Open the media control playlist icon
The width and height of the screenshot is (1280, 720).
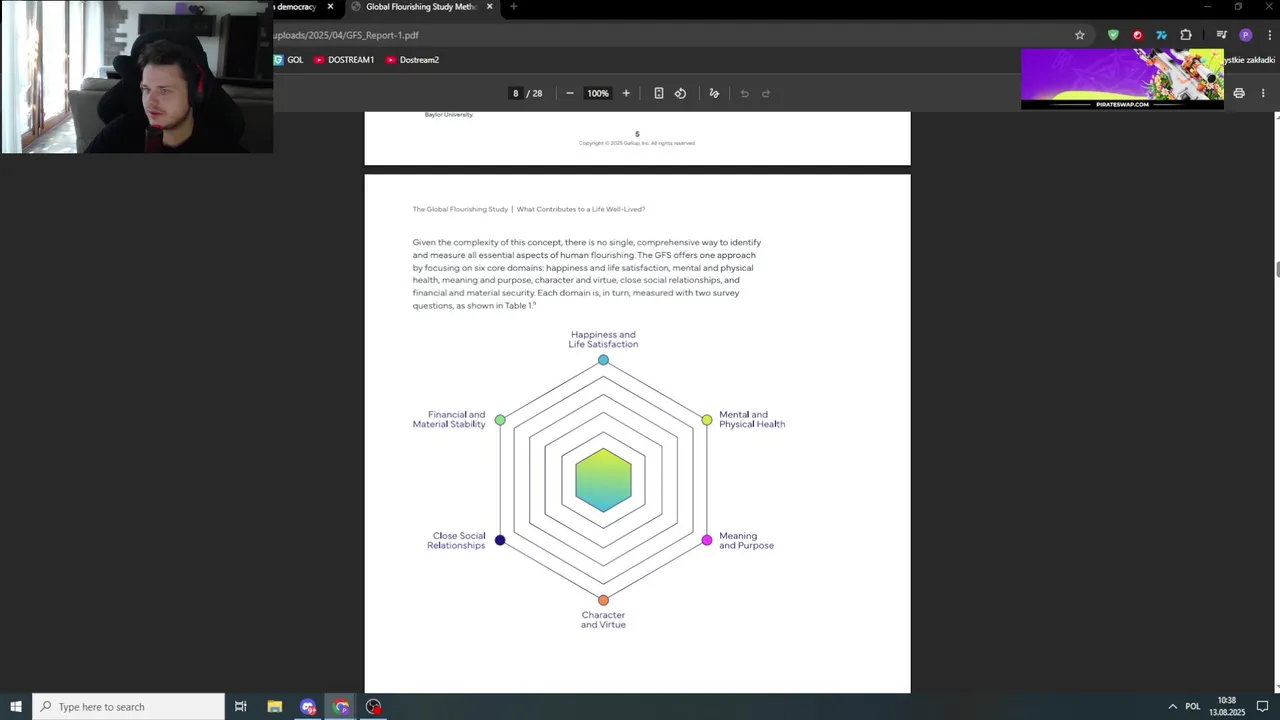point(1221,35)
